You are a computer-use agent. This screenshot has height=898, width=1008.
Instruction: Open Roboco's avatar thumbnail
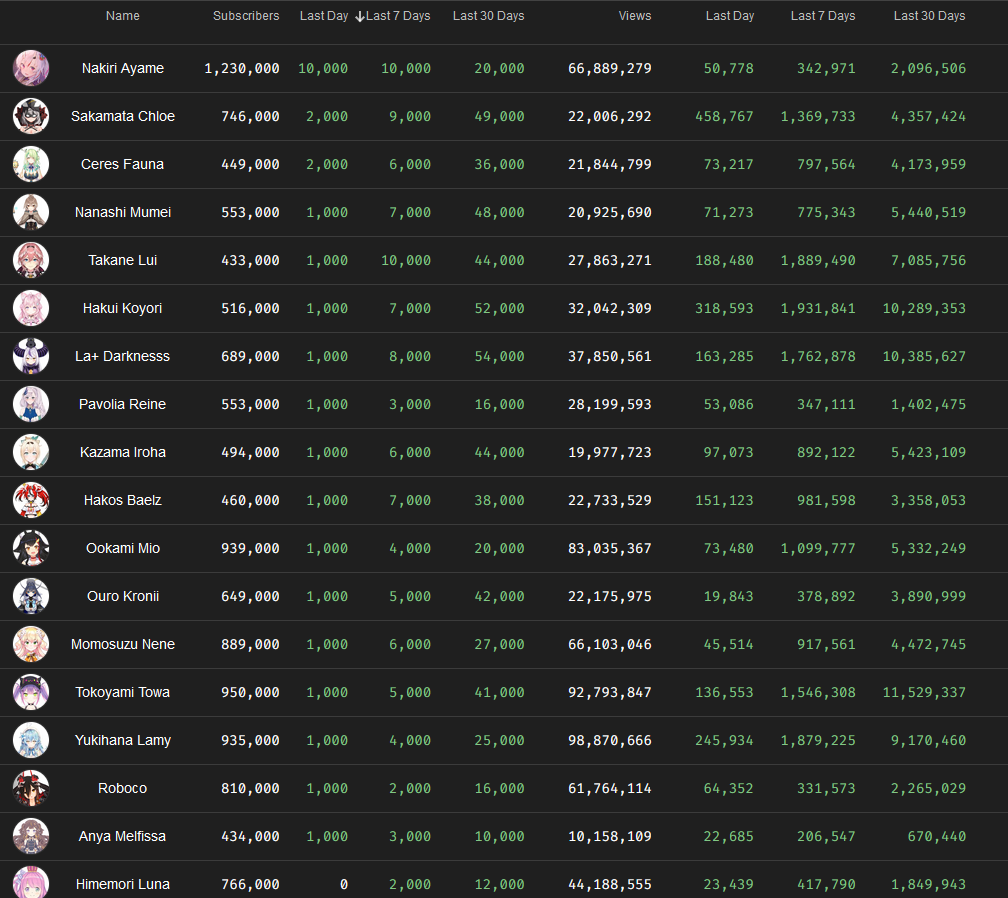click(x=31, y=788)
